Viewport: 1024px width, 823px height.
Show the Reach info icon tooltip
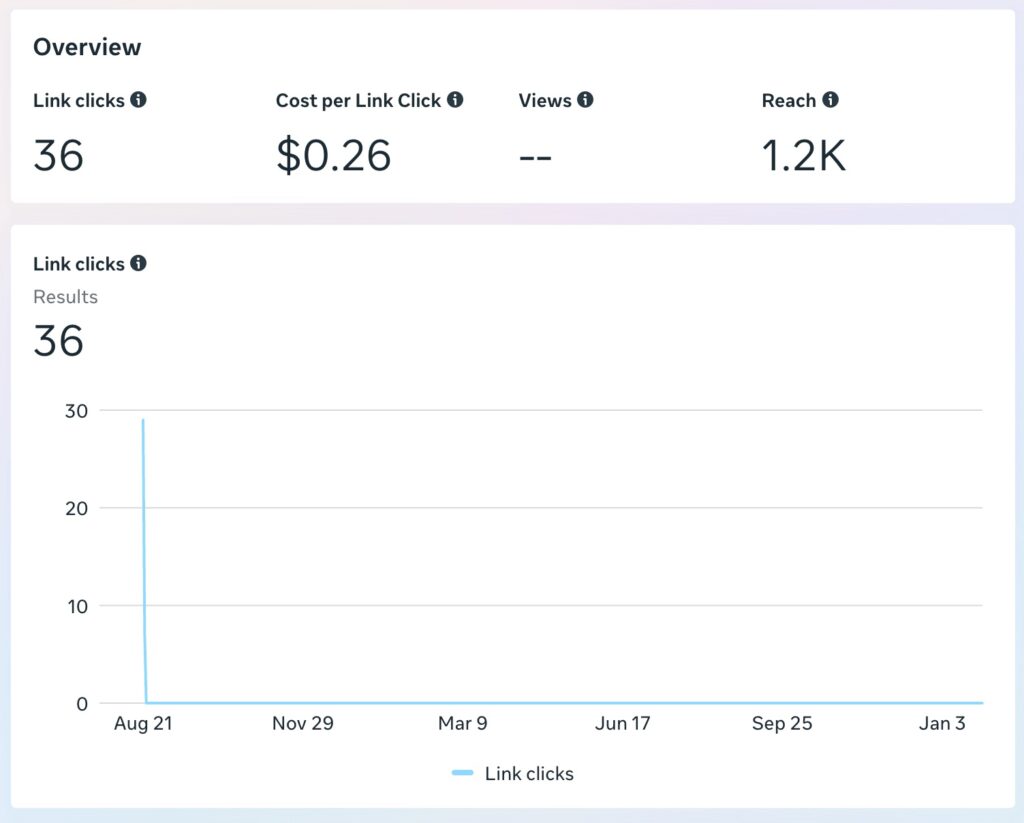[830, 100]
